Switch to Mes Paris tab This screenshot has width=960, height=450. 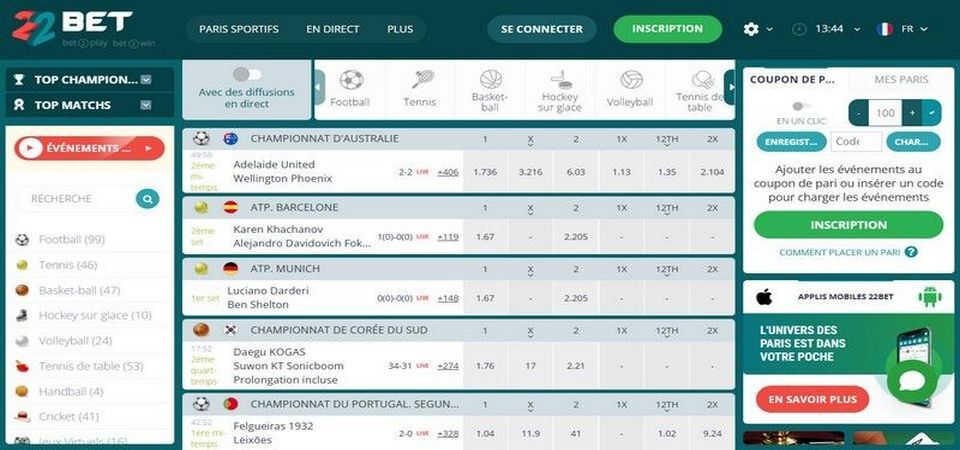[x=901, y=79]
